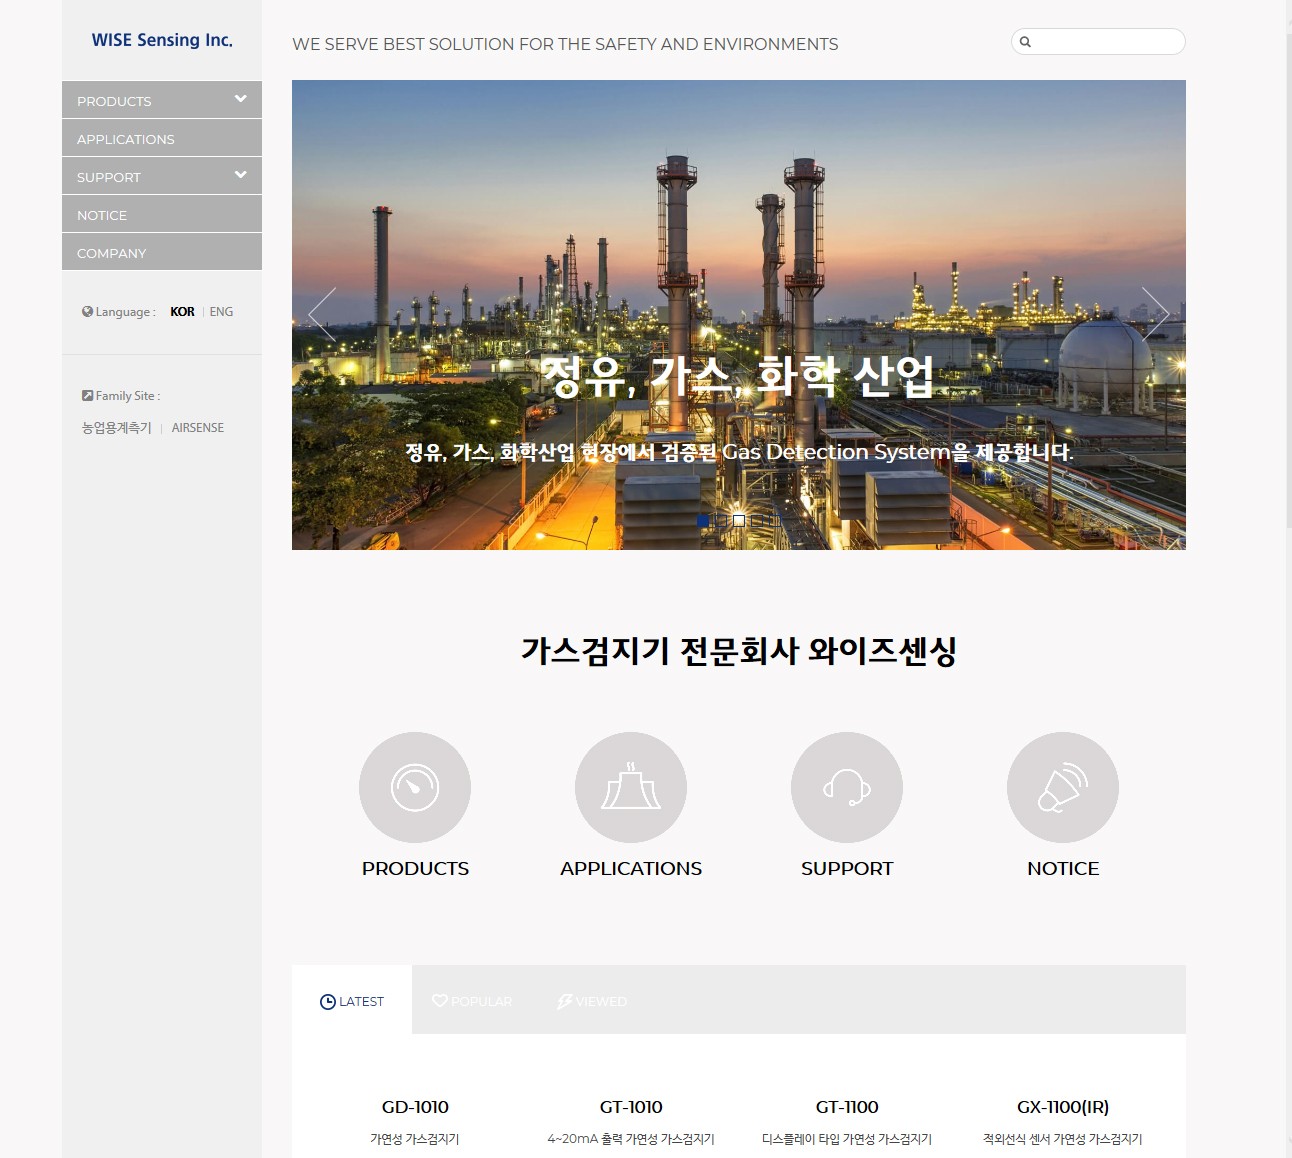Open the AIRSENSE family site link
1292x1158 pixels.
(197, 428)
